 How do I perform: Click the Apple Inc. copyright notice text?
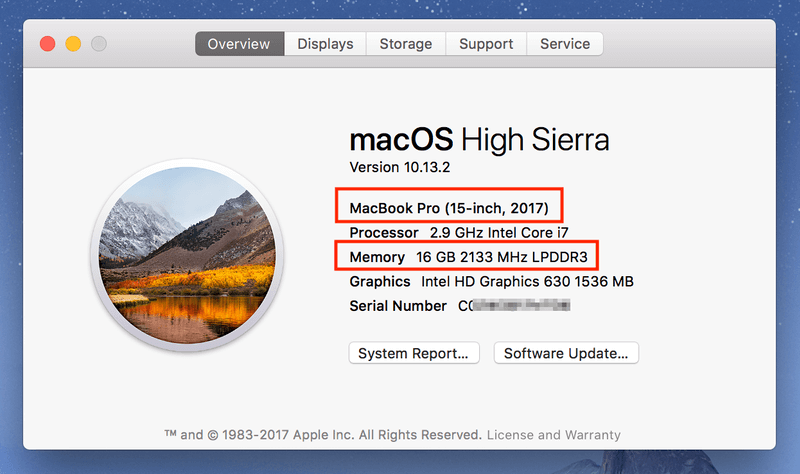point(322,435)
